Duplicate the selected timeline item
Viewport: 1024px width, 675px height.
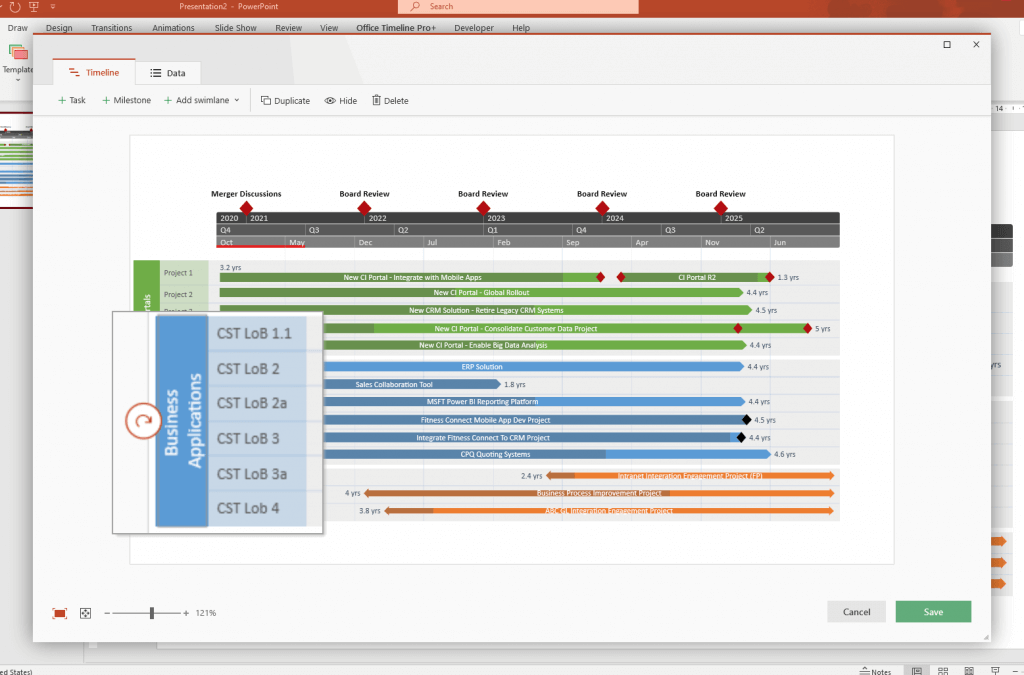pyautogui.click(x=285, y=100)
